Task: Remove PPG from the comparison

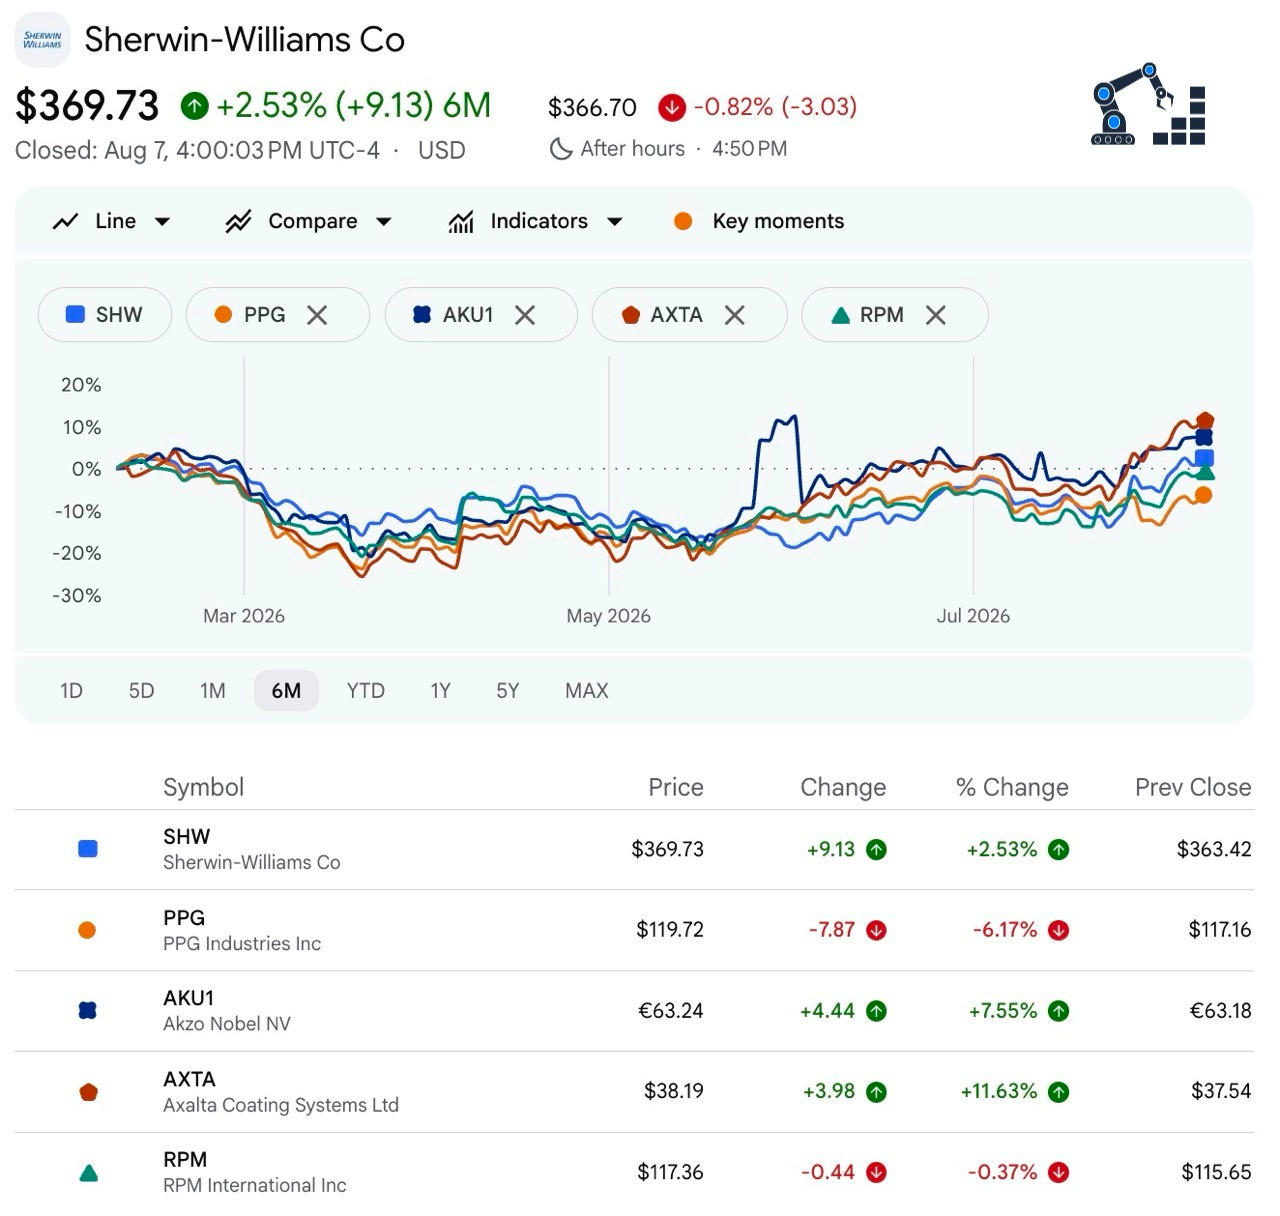Action: coord(317,315)
